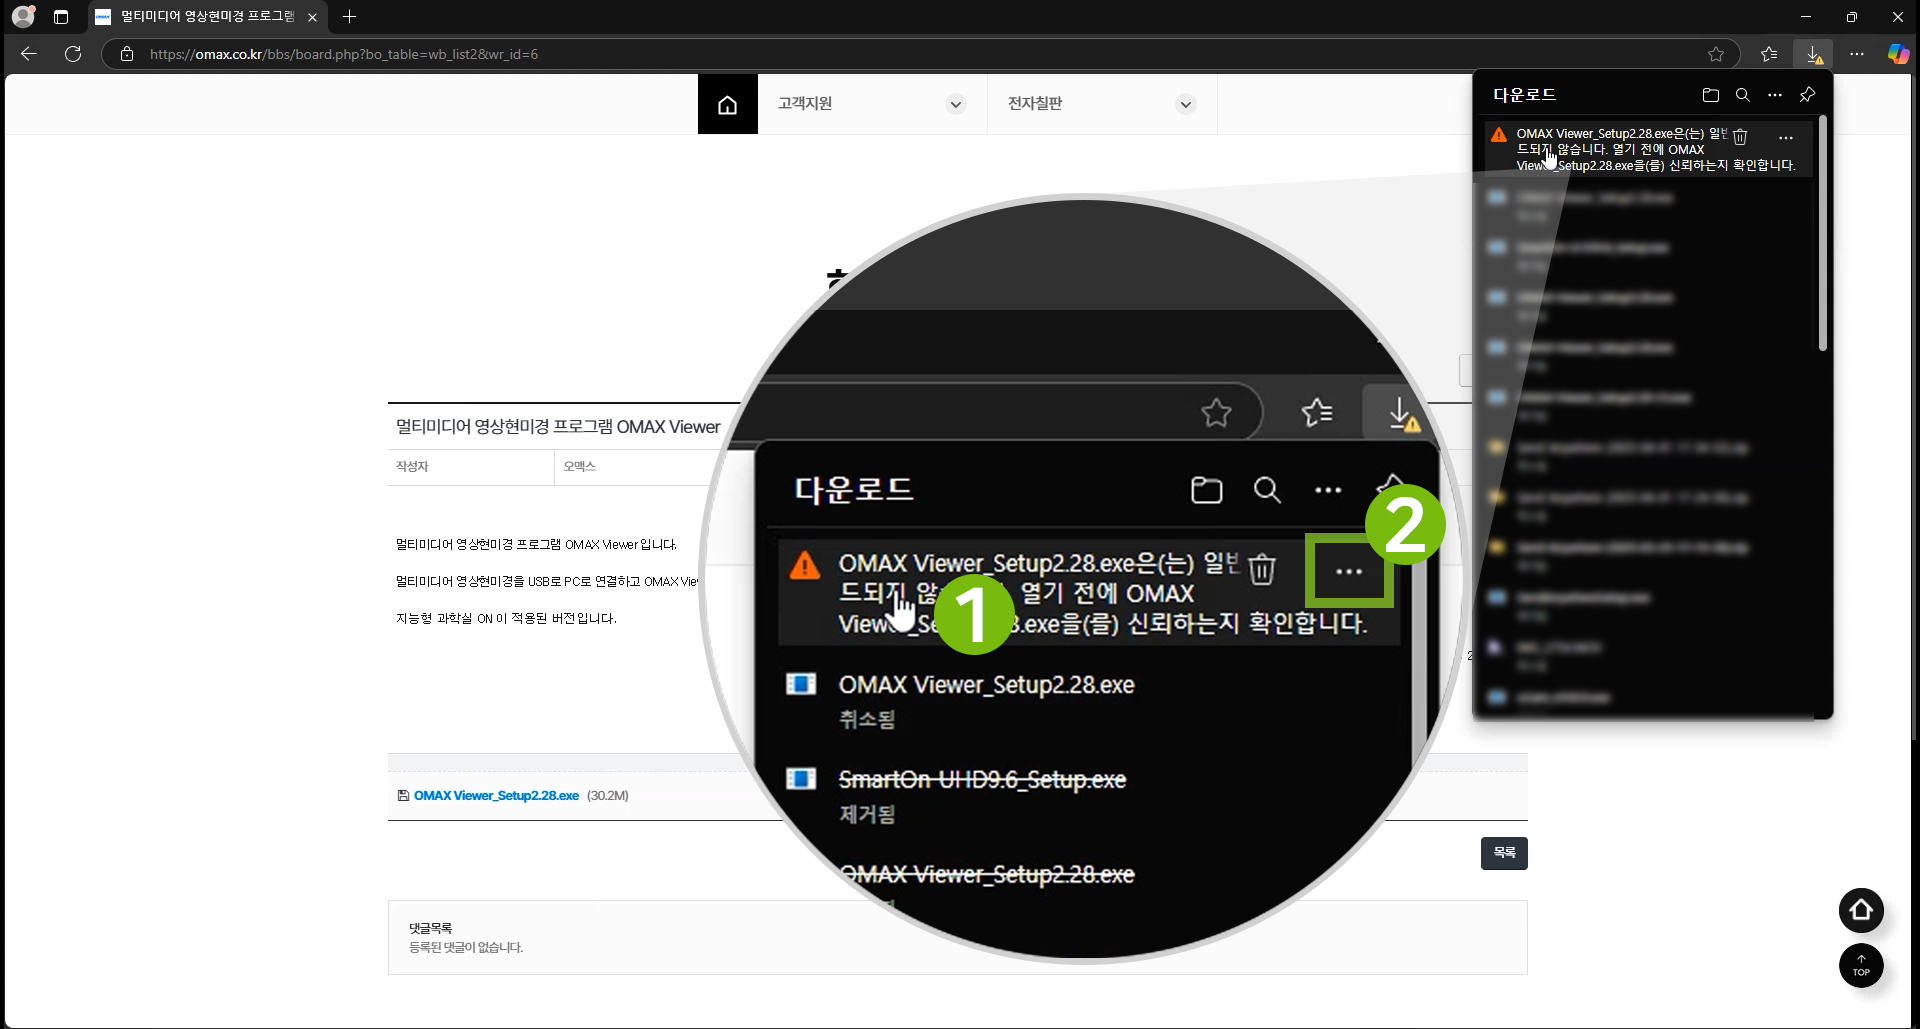Pin the downloads panel
The width and height of the screenshot is (1920, 1029).
(x=1807, y=95)
